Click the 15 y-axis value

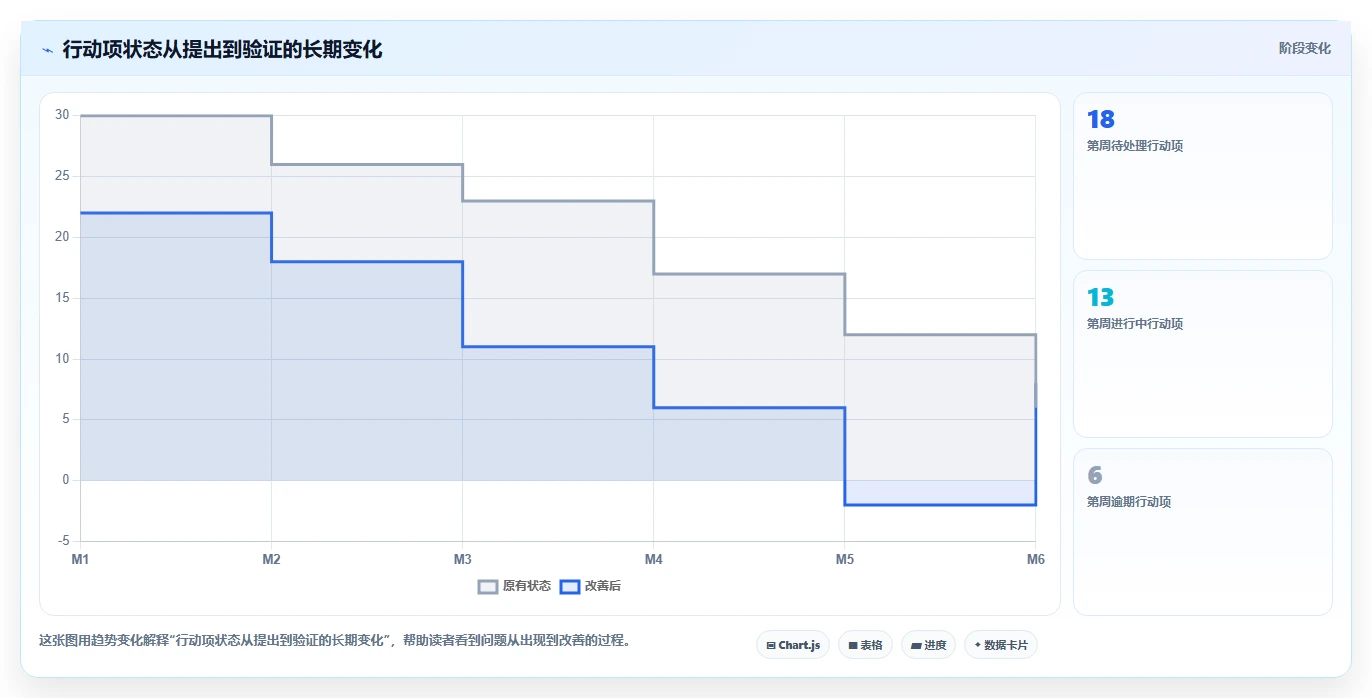pos(62,298)
